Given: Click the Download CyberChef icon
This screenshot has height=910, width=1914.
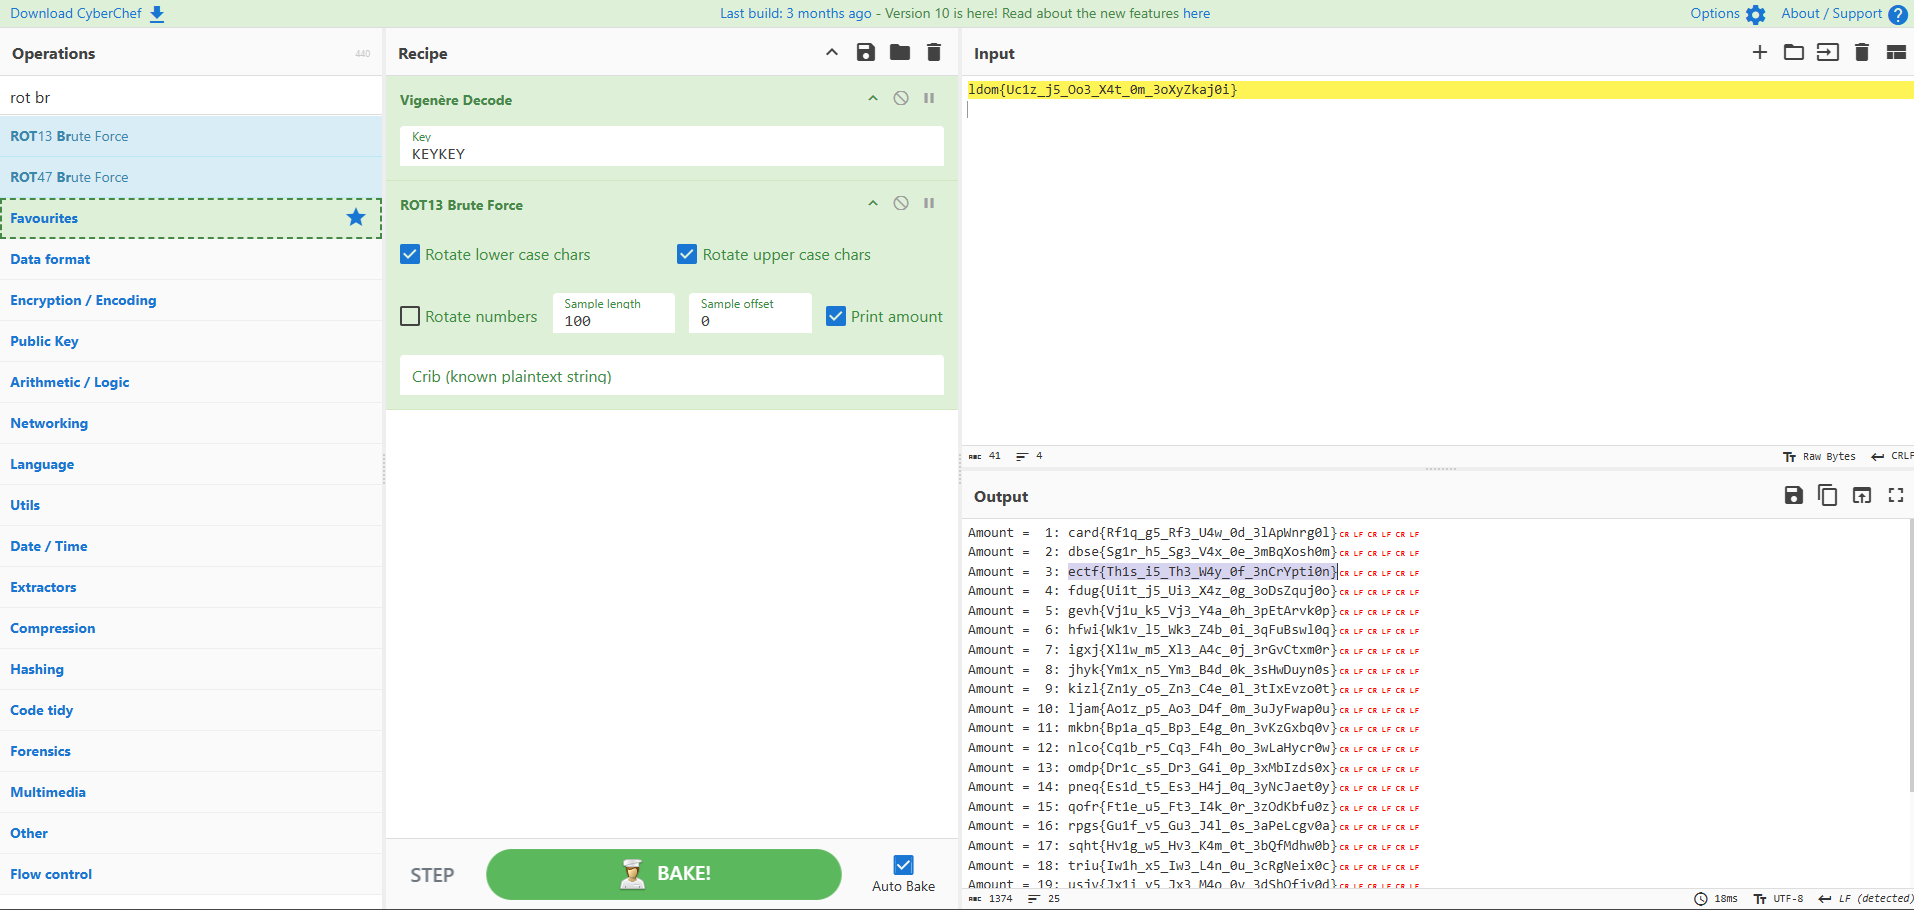Looking at the screenshot, I should (x=157, y=14).
